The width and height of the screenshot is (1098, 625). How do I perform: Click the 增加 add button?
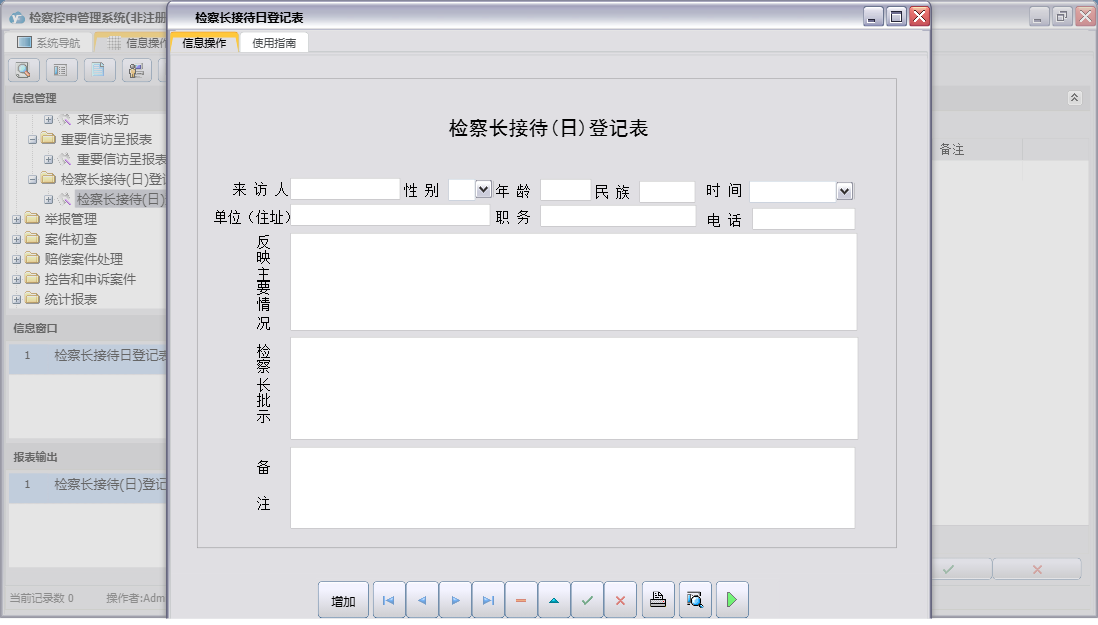pyautogui.click(x=343, y=600)
